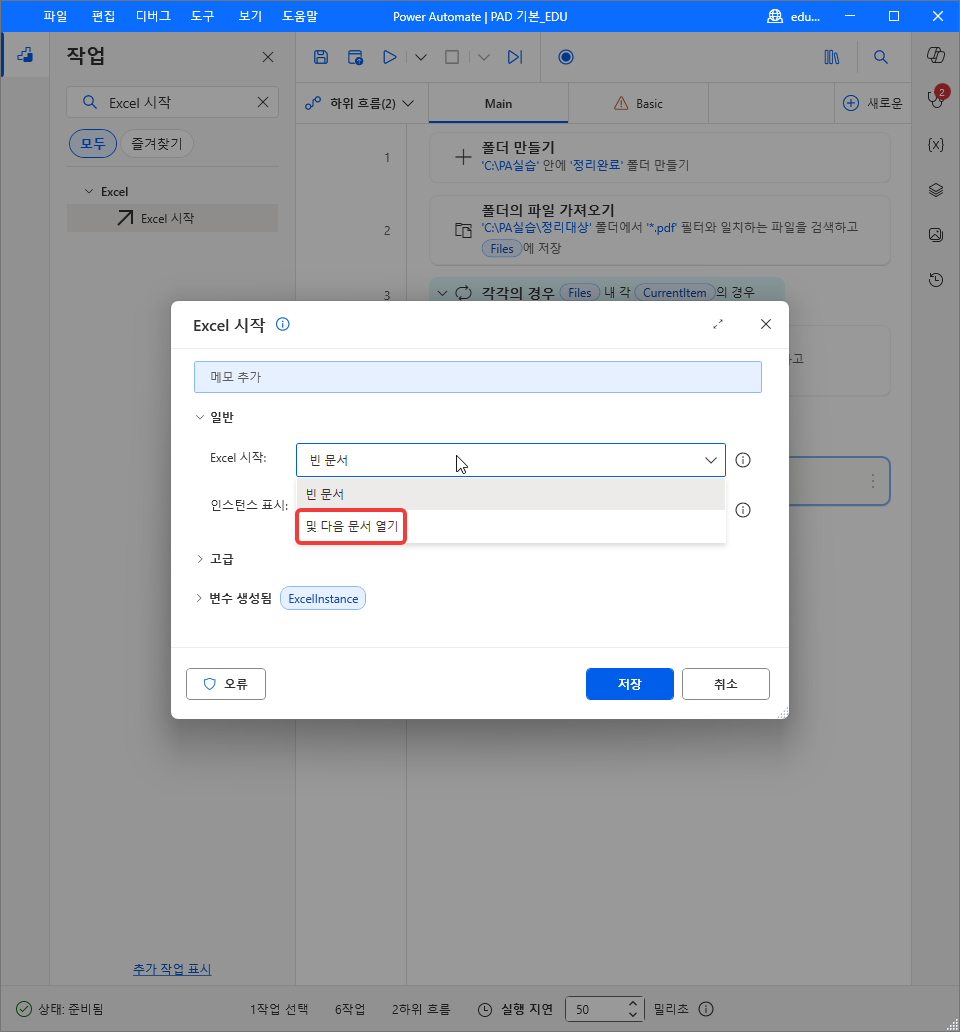This screenshot has width=960, height=1032.
Task: Open the 보기 menu
Action: click(x=250, y=16)
